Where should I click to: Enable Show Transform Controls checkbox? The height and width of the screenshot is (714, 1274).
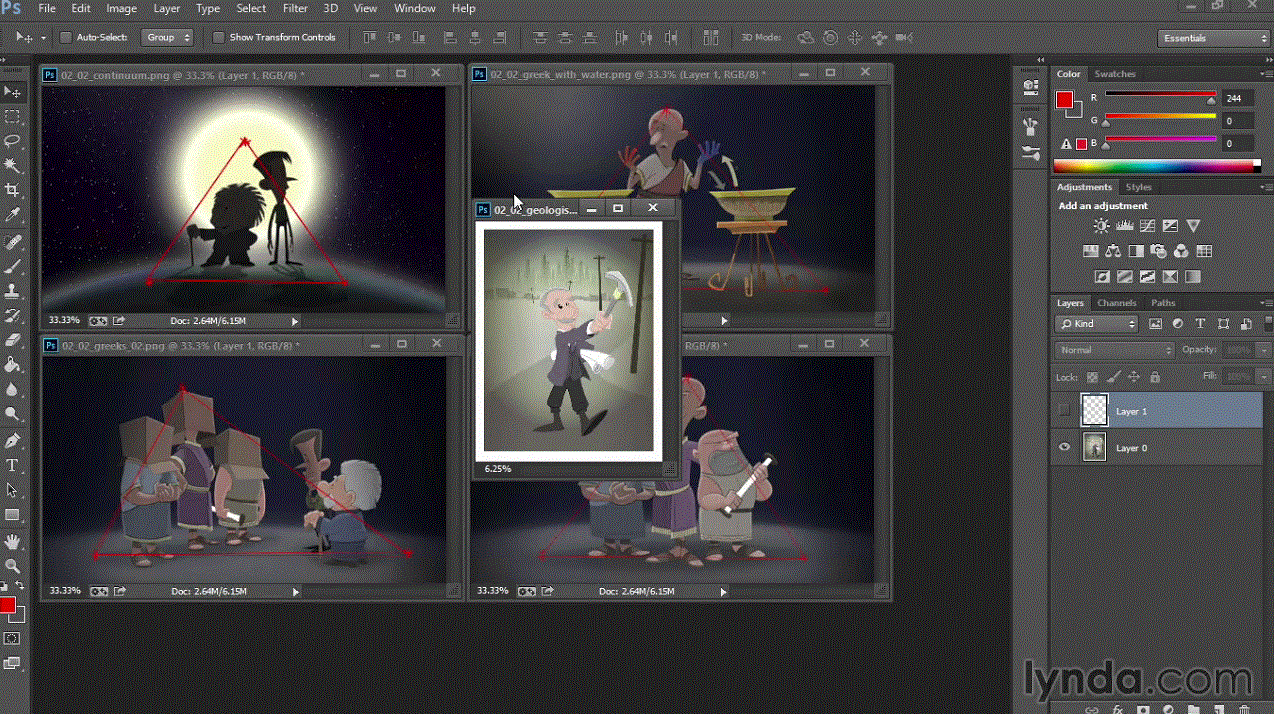(218, 37)
